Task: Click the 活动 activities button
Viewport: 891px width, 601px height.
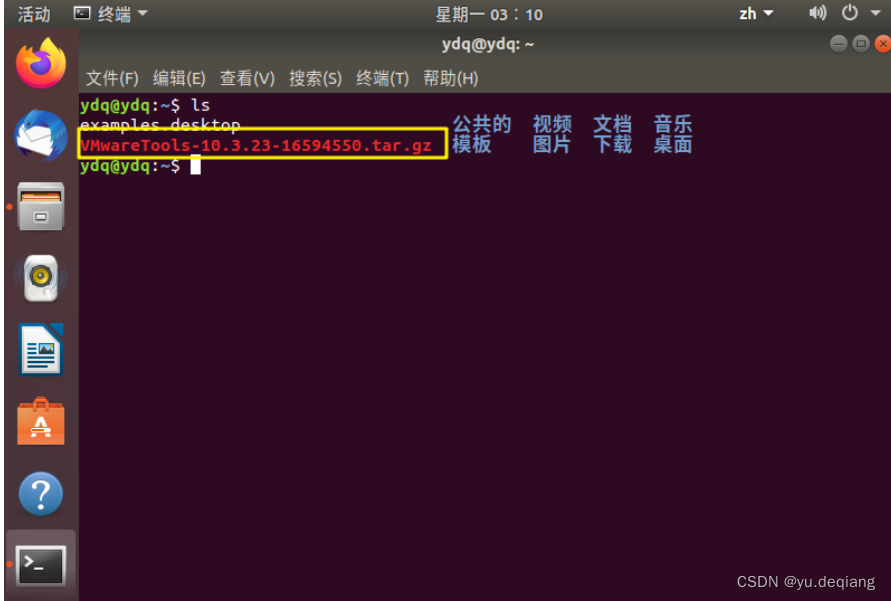Action: coord(34,14)
